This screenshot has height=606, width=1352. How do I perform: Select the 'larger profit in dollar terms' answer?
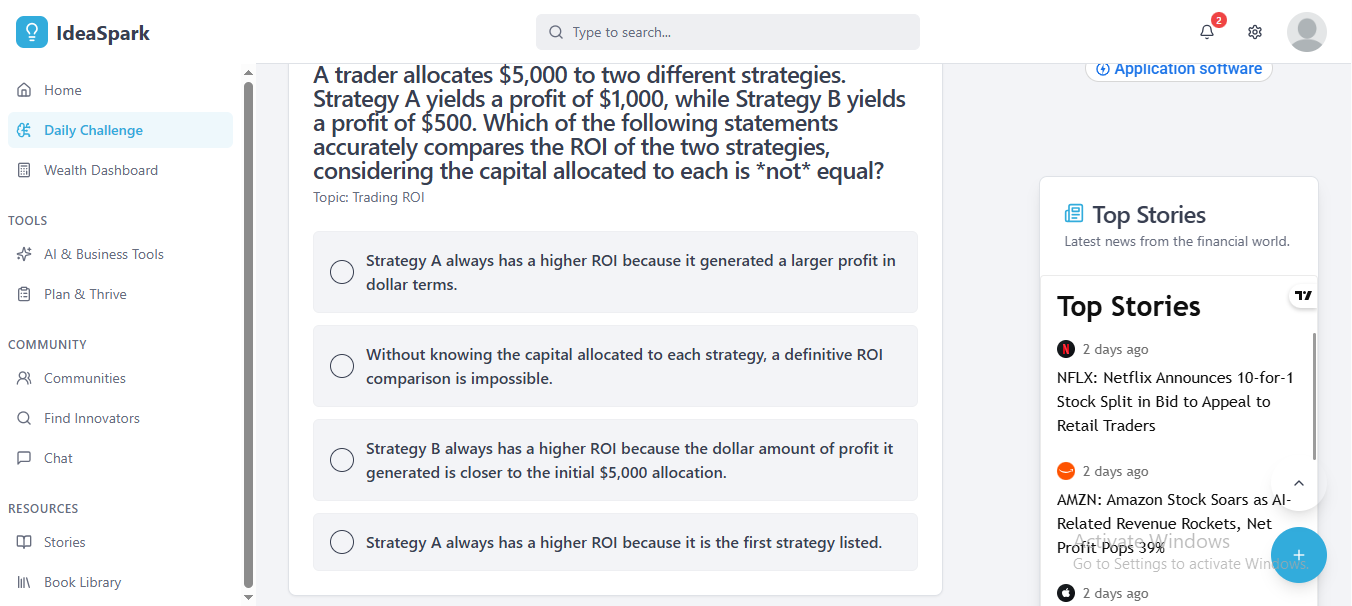click(342, 272)
